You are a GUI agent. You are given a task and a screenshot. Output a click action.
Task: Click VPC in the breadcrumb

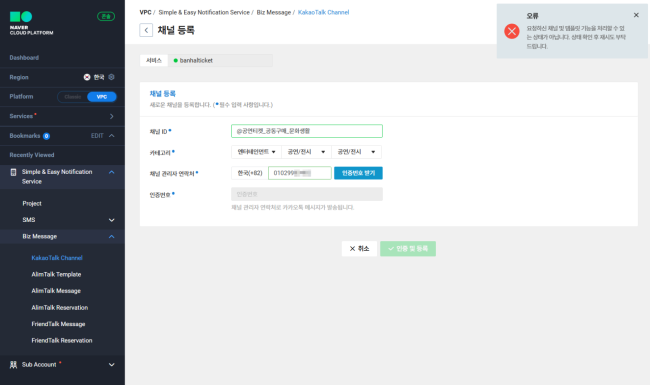[x=145, y=12]
